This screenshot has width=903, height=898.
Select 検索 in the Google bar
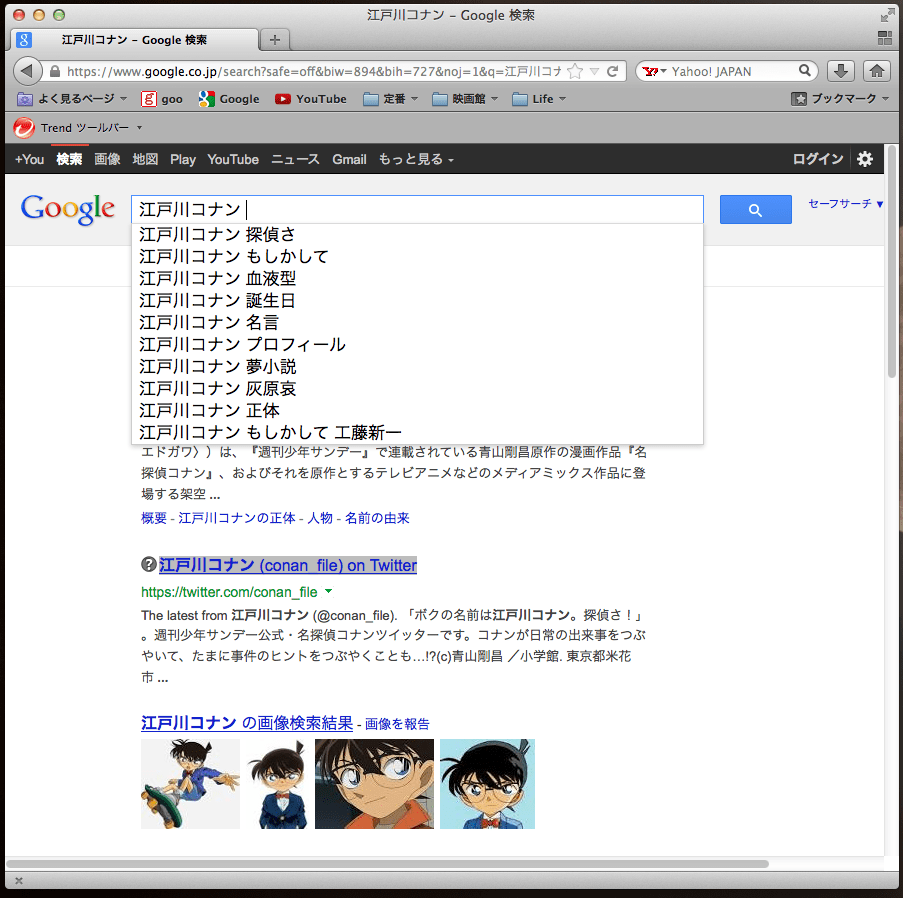pyautogui.click(x=69, y=159)
